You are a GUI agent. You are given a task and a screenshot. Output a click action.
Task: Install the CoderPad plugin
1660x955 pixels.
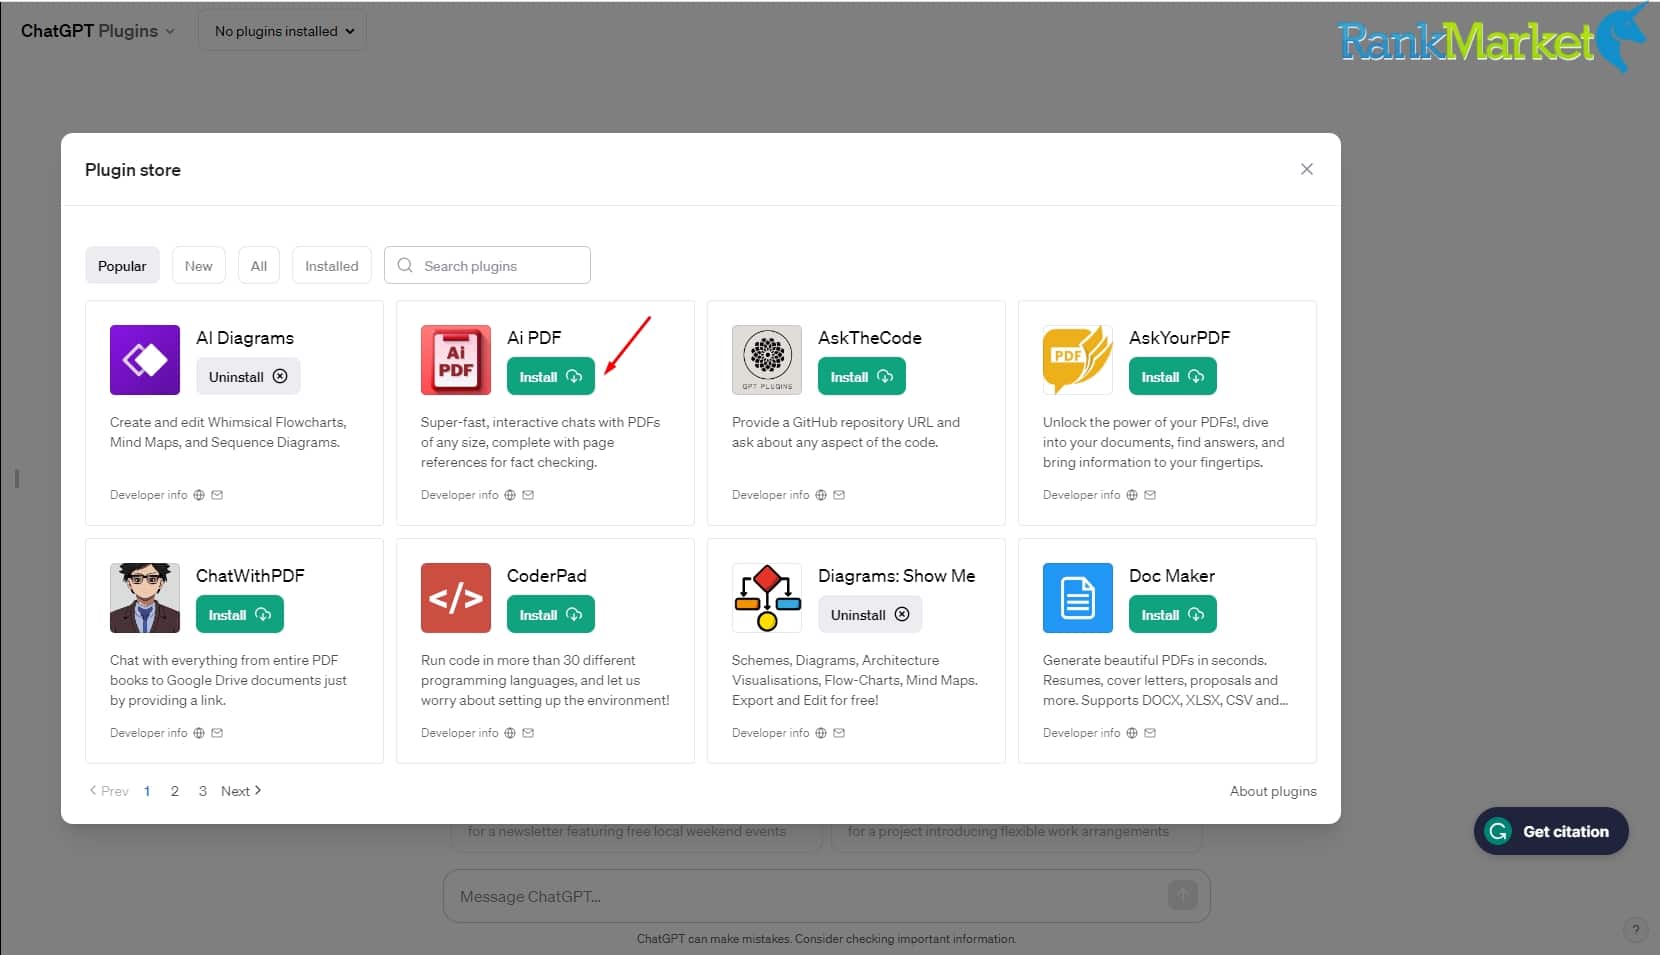tap(551, 614)
